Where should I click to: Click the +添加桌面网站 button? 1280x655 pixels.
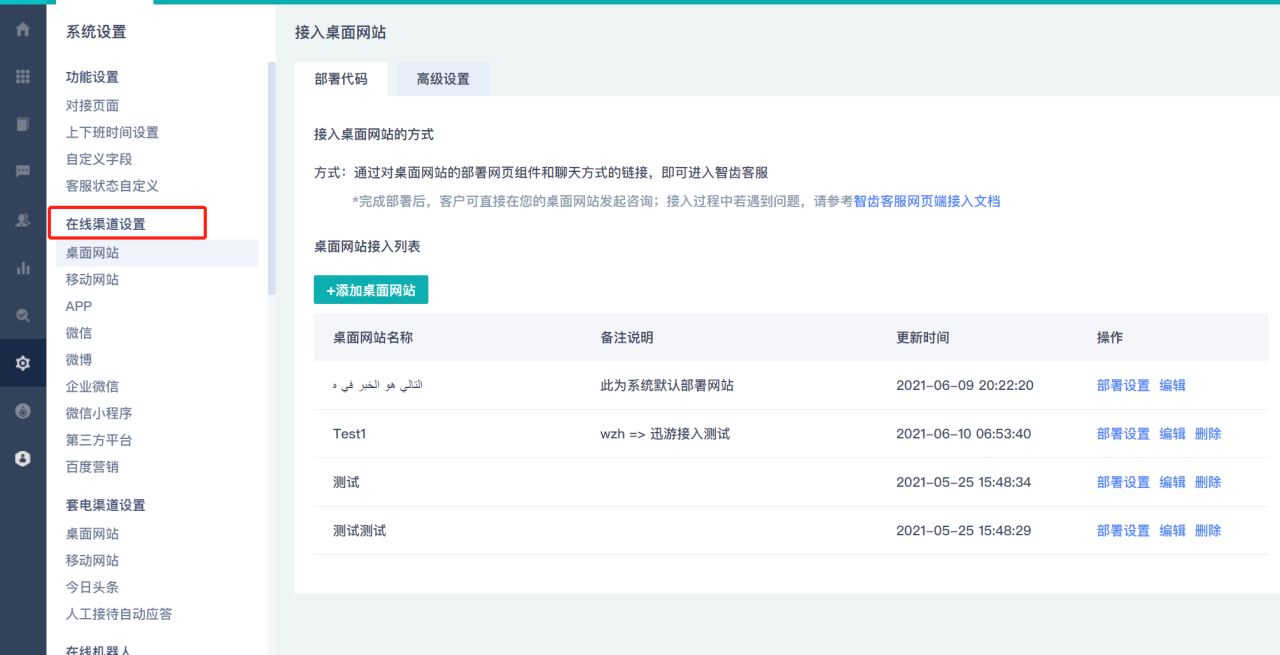pos(371,290)
